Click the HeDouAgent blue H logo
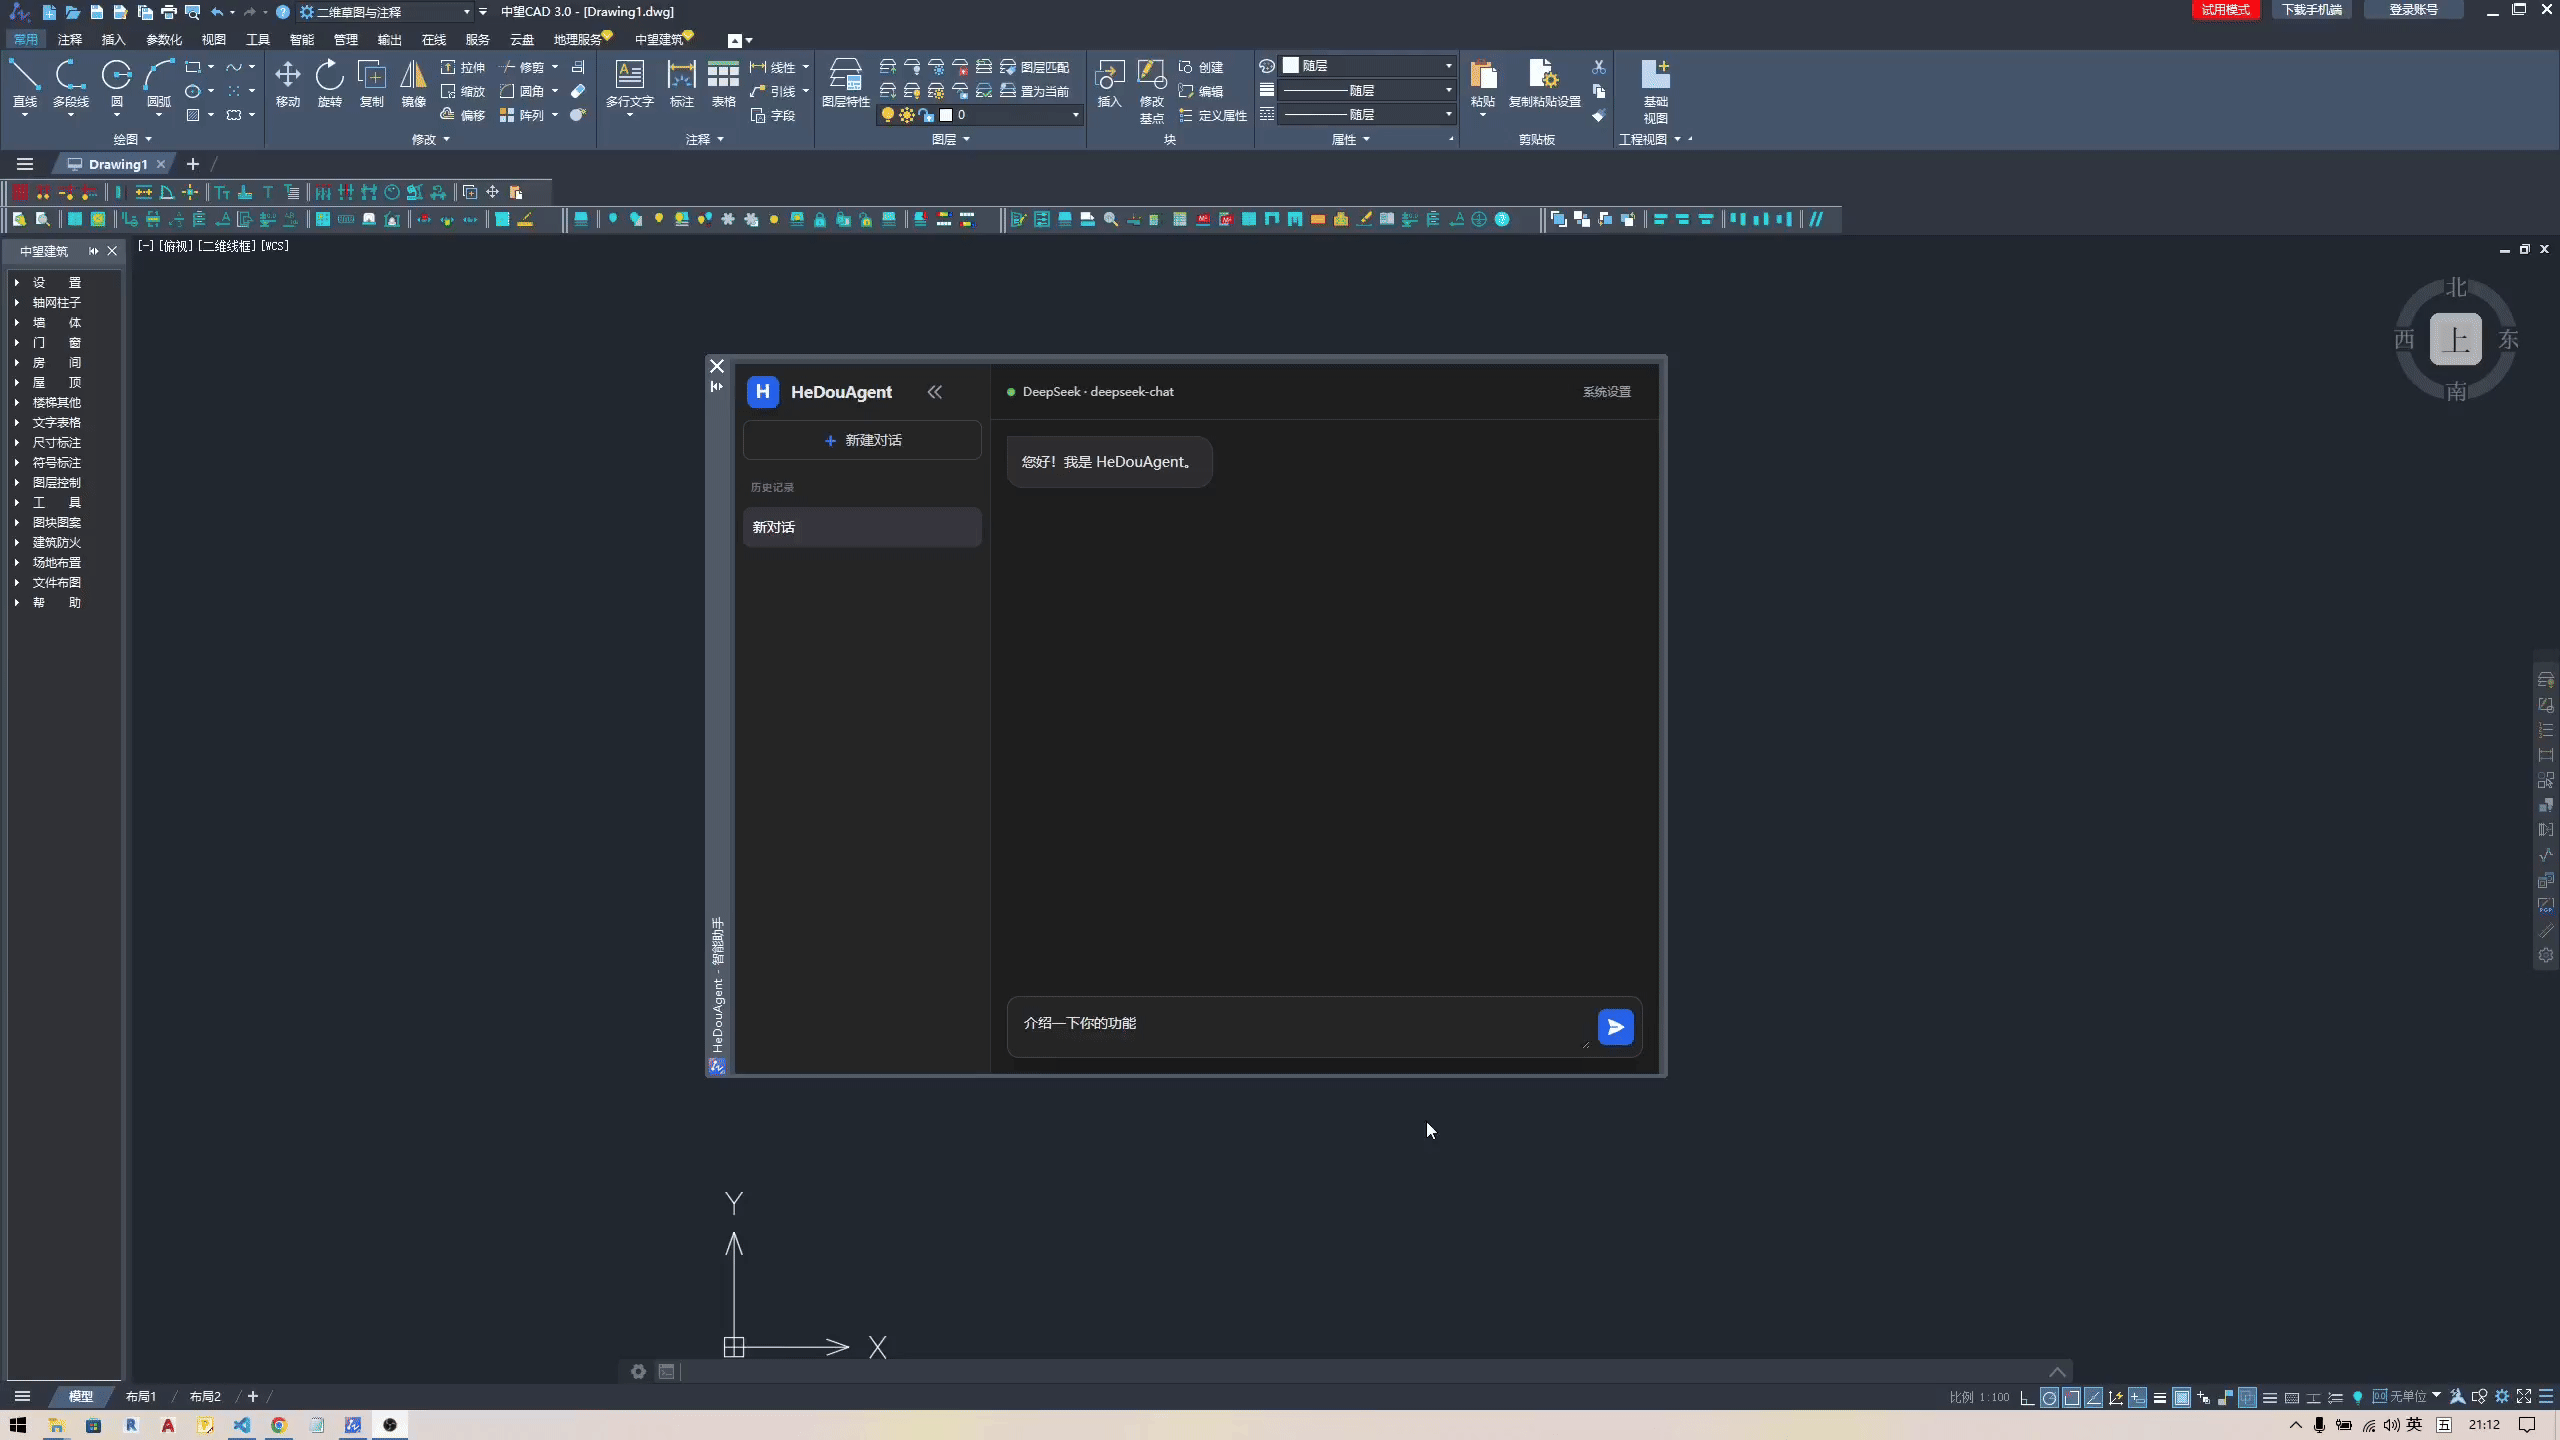 pos(763,392)
